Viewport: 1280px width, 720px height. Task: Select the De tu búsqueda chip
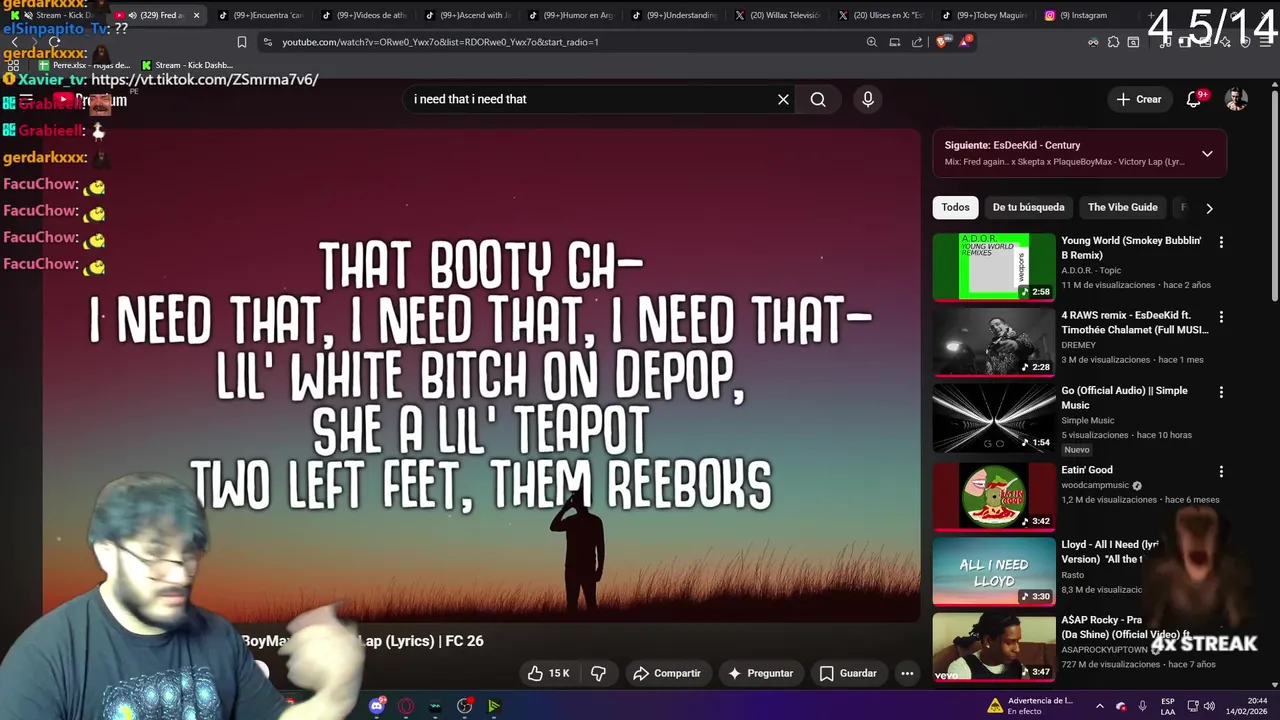(x=1028, y=207)
